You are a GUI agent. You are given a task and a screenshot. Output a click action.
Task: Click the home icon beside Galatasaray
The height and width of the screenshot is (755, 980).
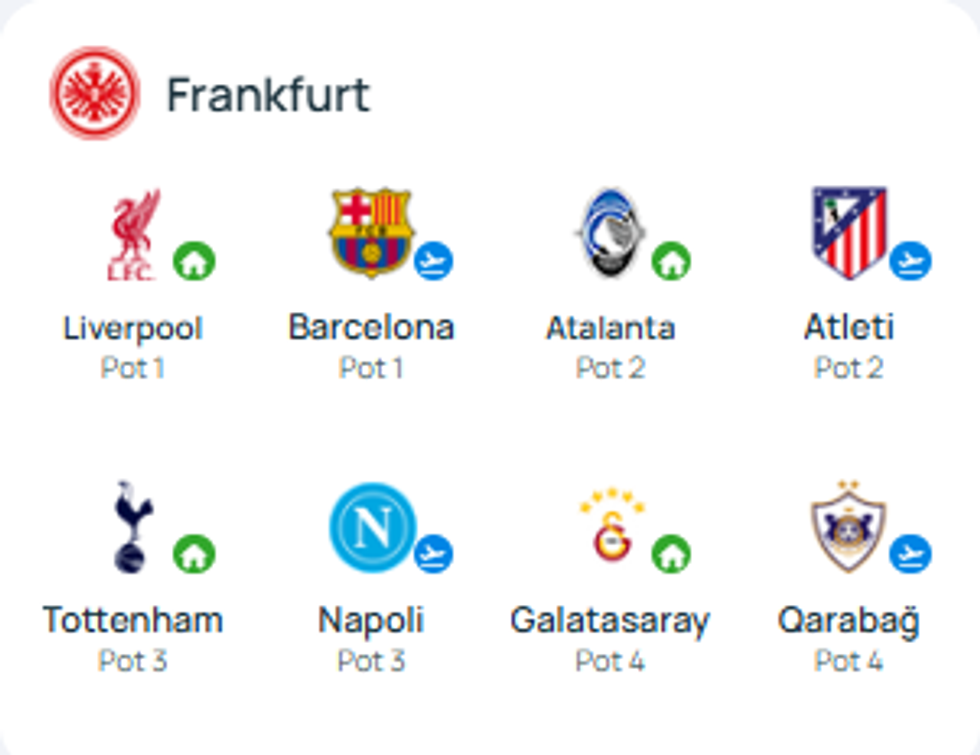(672, 554)
